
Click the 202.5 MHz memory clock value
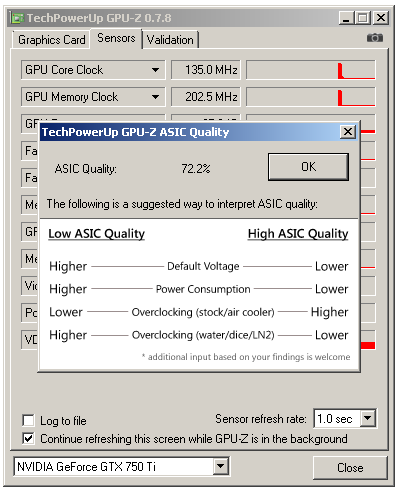click(206, 97)
